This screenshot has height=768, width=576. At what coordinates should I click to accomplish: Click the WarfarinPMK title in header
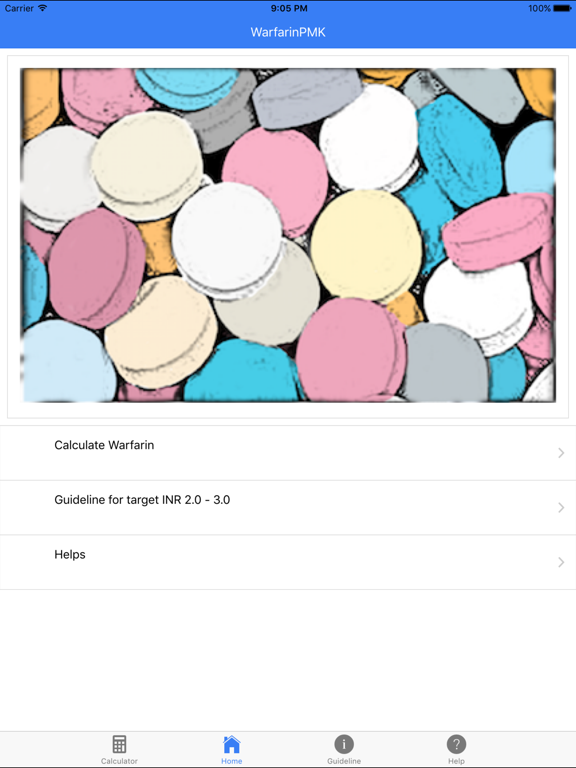288,32
